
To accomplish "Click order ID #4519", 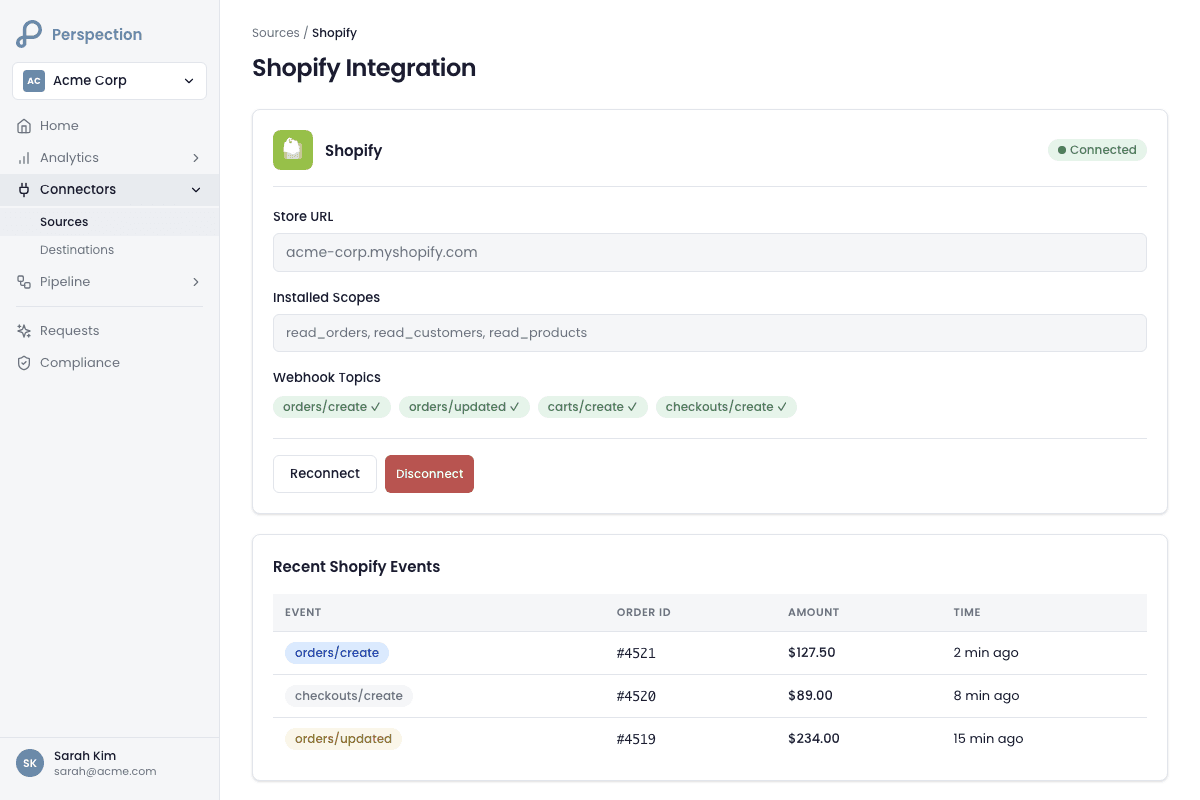I will [x=636, y=739].
